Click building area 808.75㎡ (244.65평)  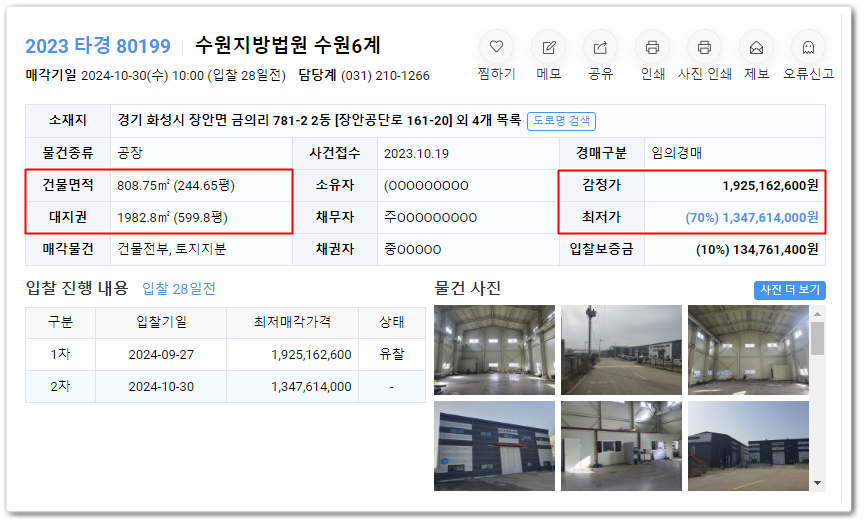click(176, 186)
